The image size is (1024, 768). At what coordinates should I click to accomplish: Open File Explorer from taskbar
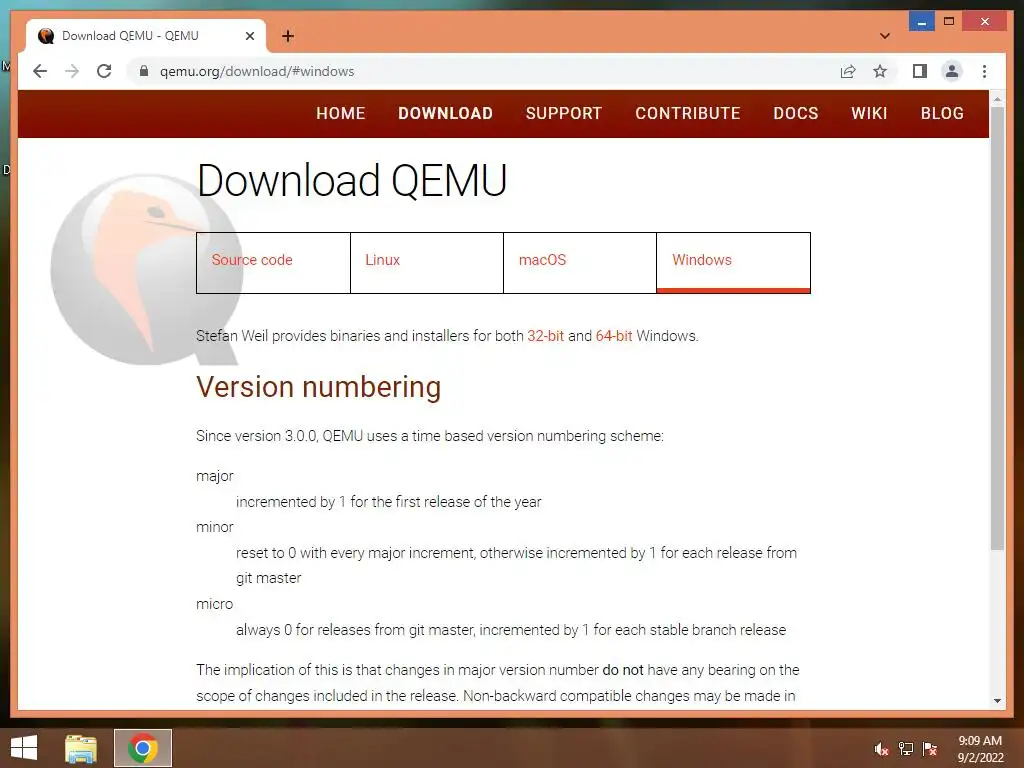tap(81, 748)
